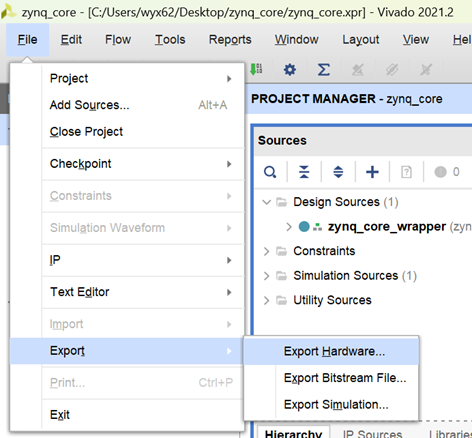Click the green program device arrow icon
The image size is (472, 438).
[x=256, y=69]
